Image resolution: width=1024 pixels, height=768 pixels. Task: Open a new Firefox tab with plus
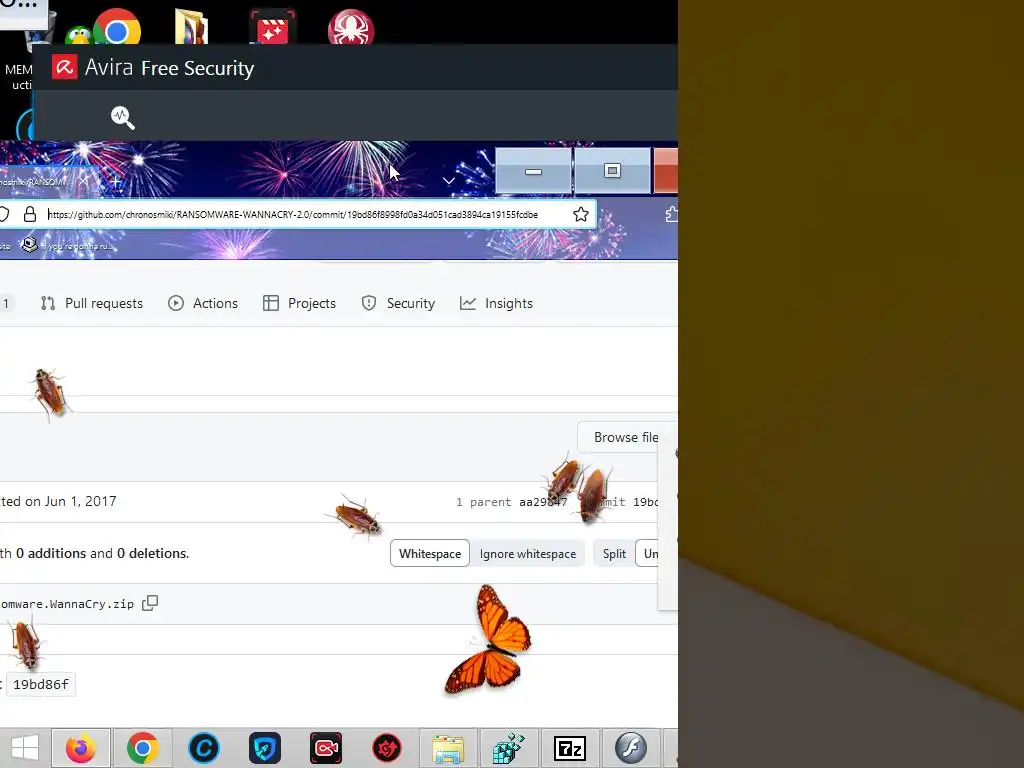click(116, 182)
